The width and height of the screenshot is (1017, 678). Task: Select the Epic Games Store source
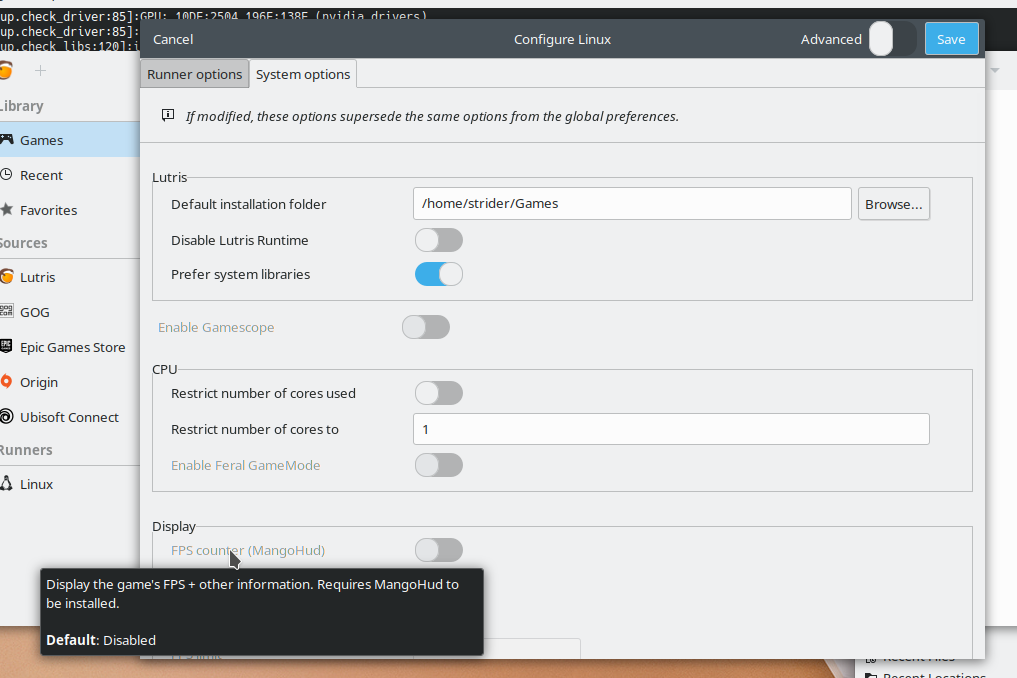pyautogui.click(x=73, y=347)
